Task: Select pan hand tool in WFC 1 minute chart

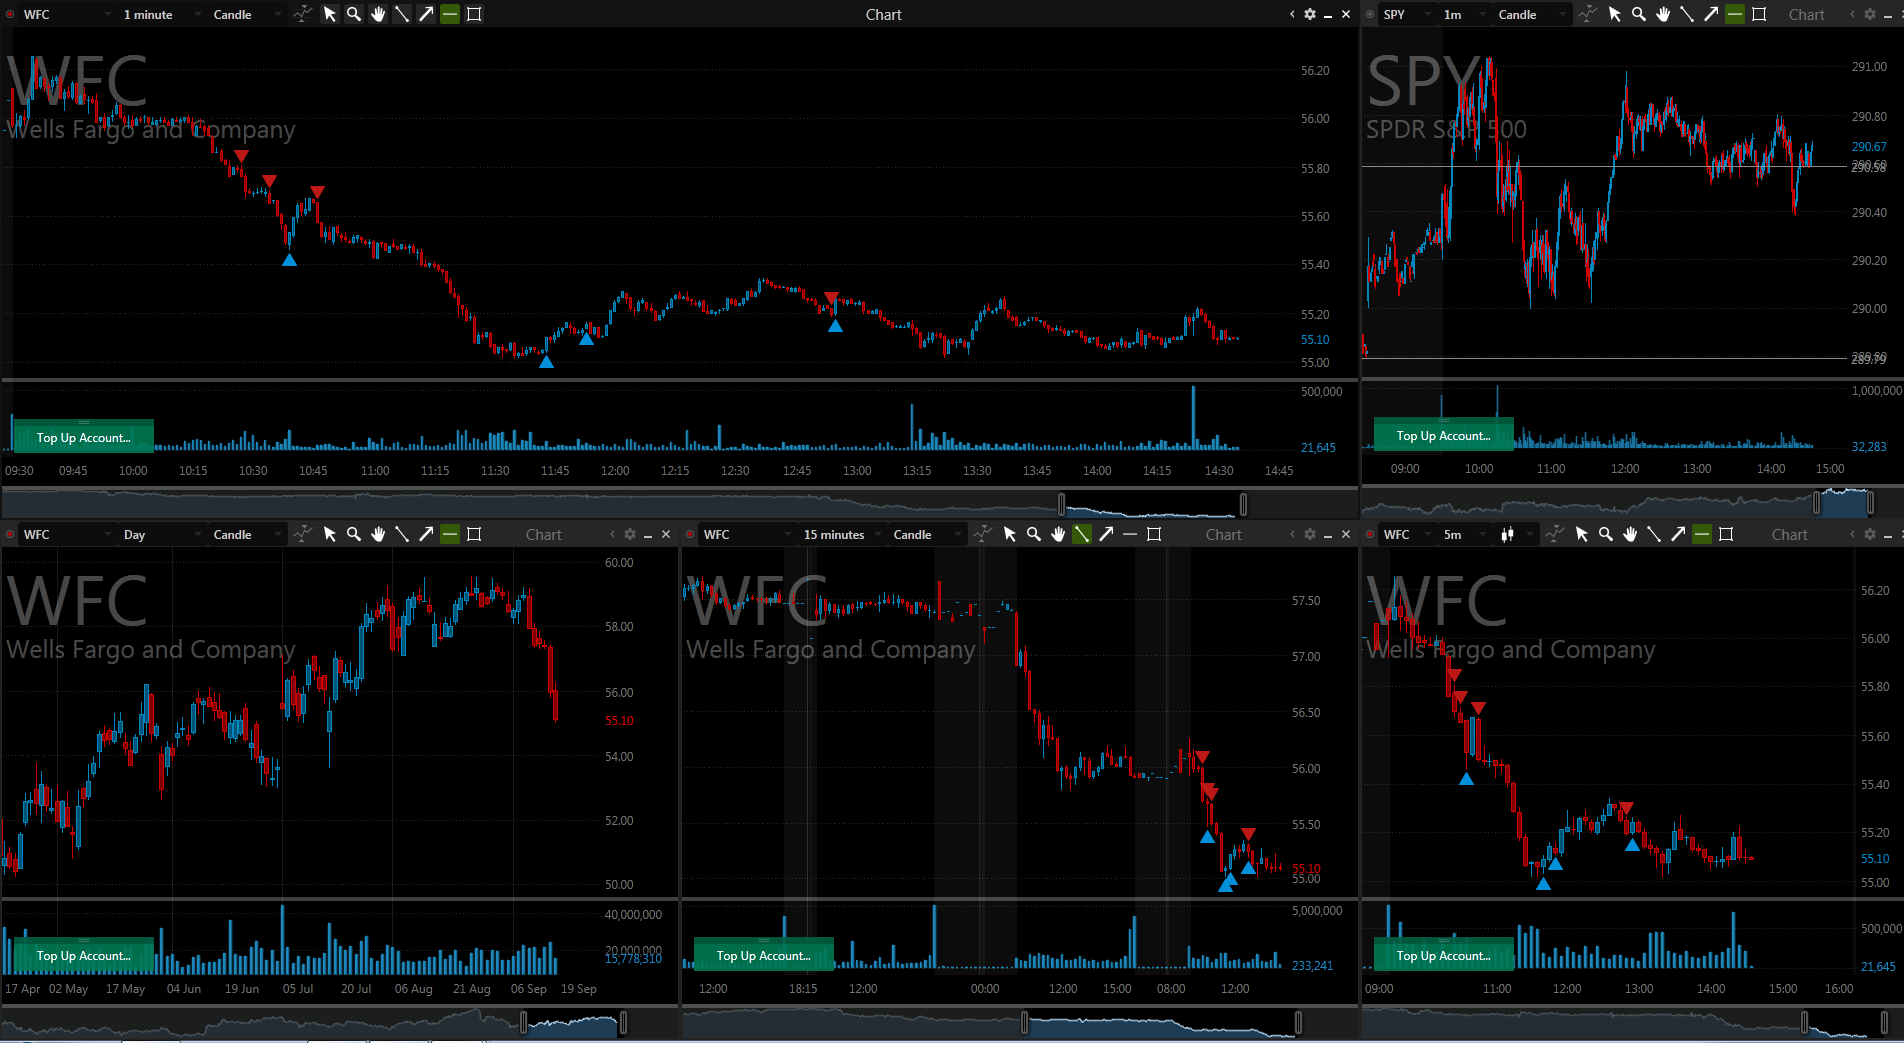Action: pos(378,14)
